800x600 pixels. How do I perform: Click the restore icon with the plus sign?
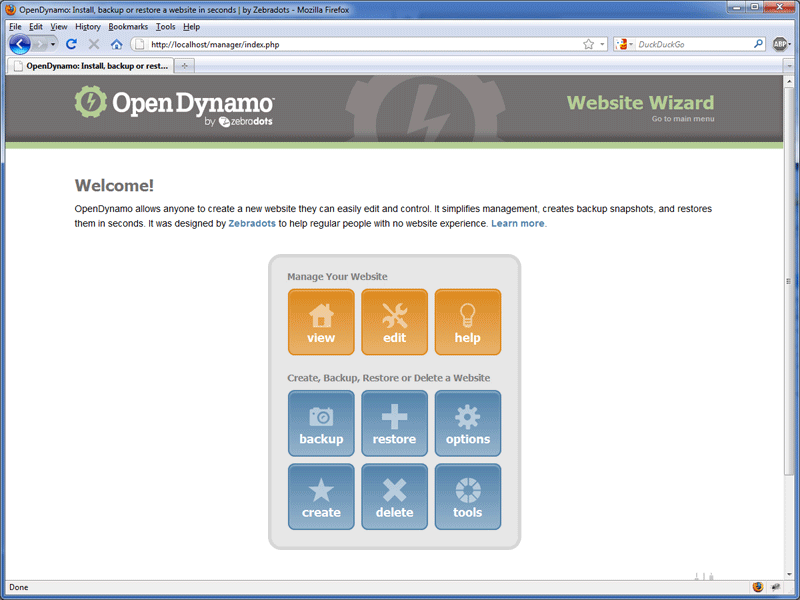click(394, 422)
